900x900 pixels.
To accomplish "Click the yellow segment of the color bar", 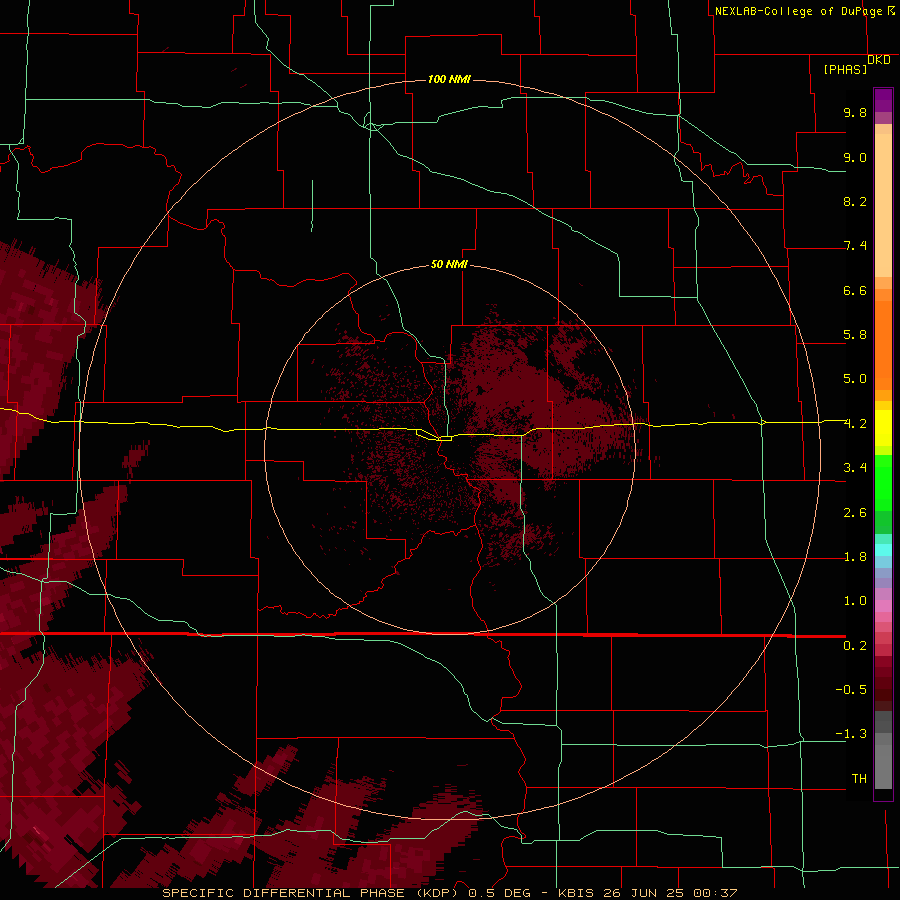I will (x=883, y=428).
